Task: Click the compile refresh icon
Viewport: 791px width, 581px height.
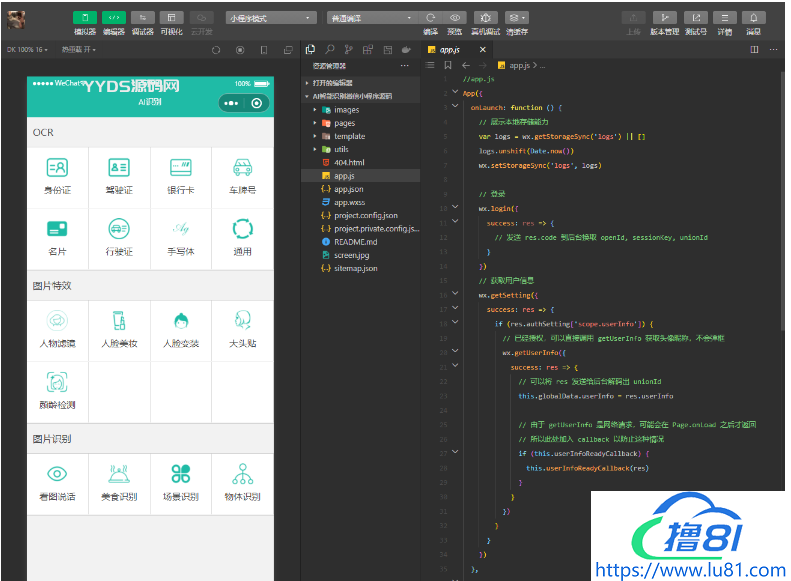Action: click(x=431, y=18)
